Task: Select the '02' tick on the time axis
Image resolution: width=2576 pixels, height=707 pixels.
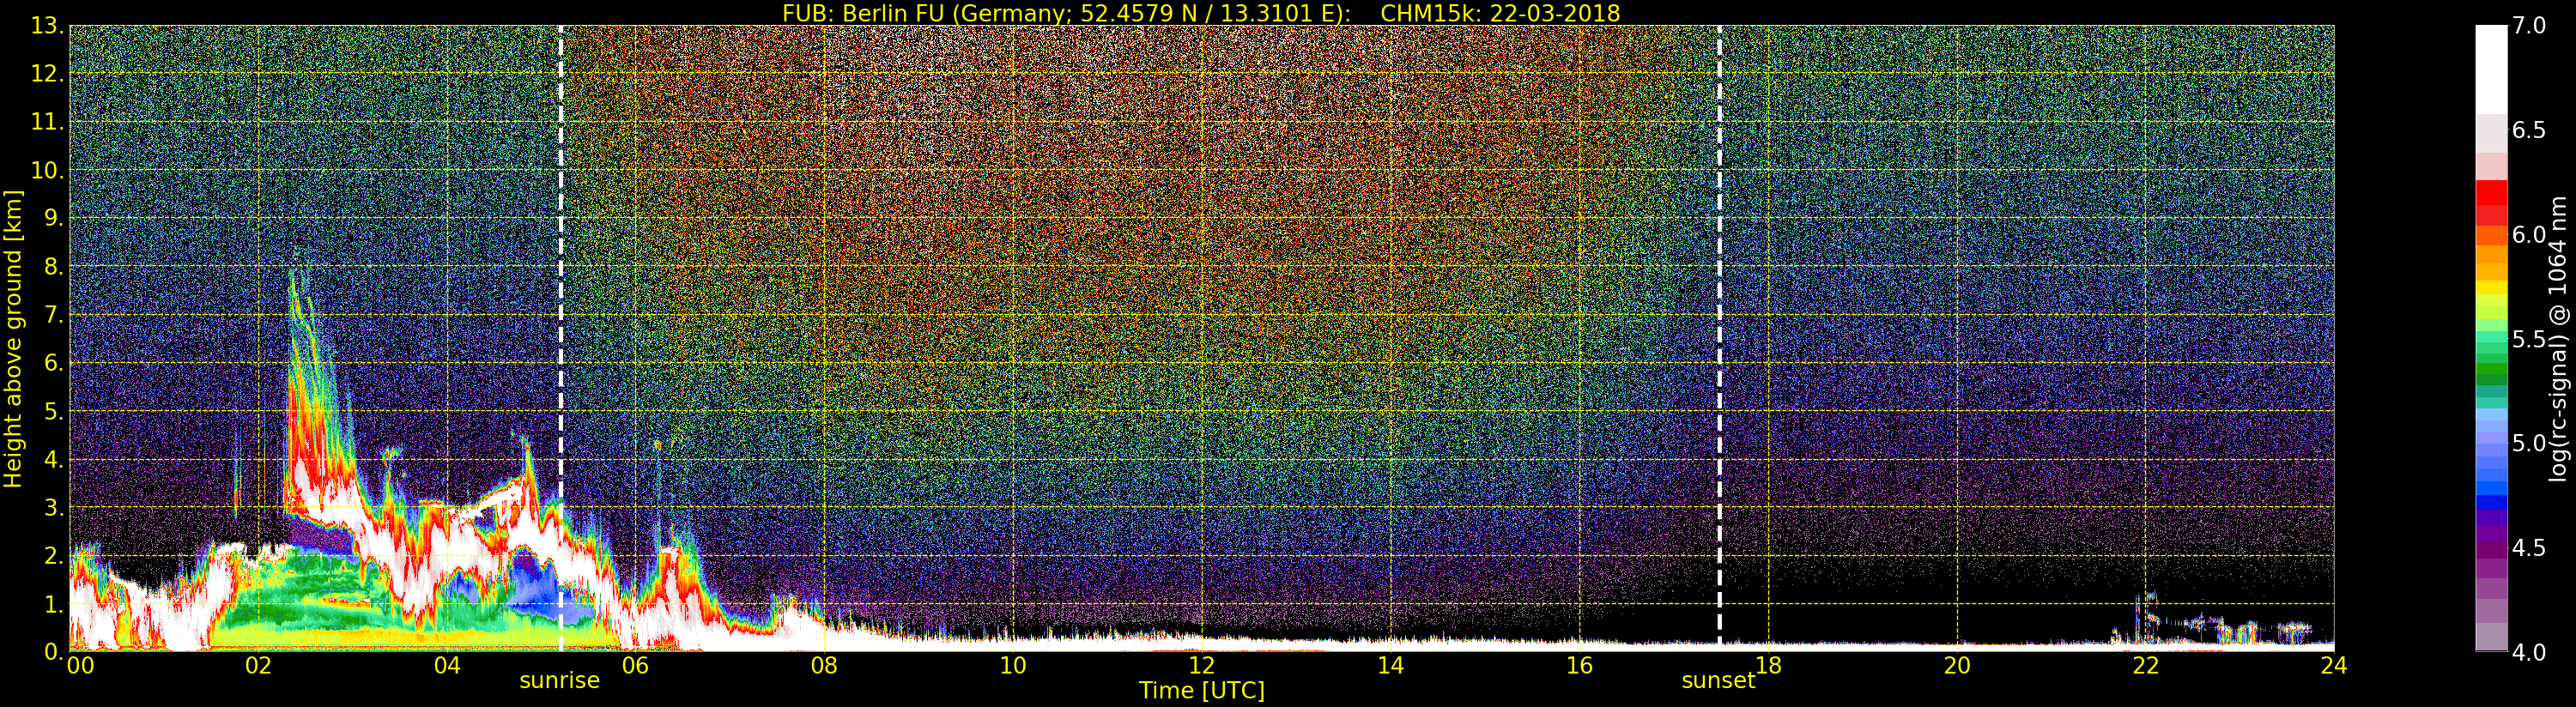Action: point(258,665)
